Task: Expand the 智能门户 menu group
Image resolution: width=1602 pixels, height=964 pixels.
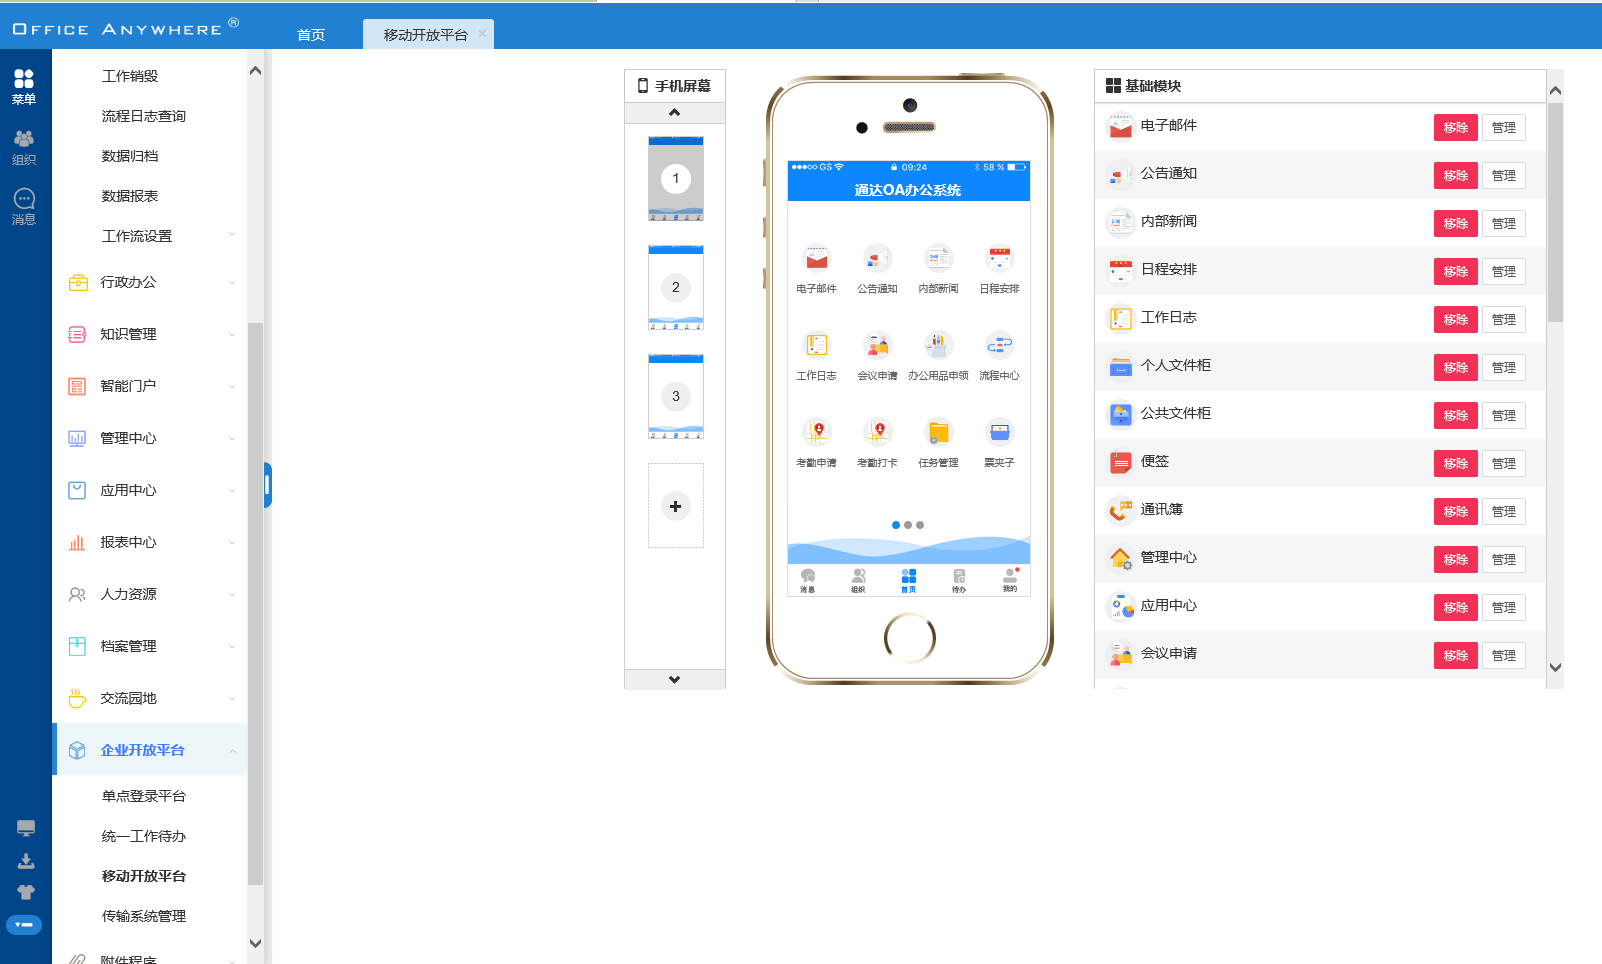Action: point(150,386)
